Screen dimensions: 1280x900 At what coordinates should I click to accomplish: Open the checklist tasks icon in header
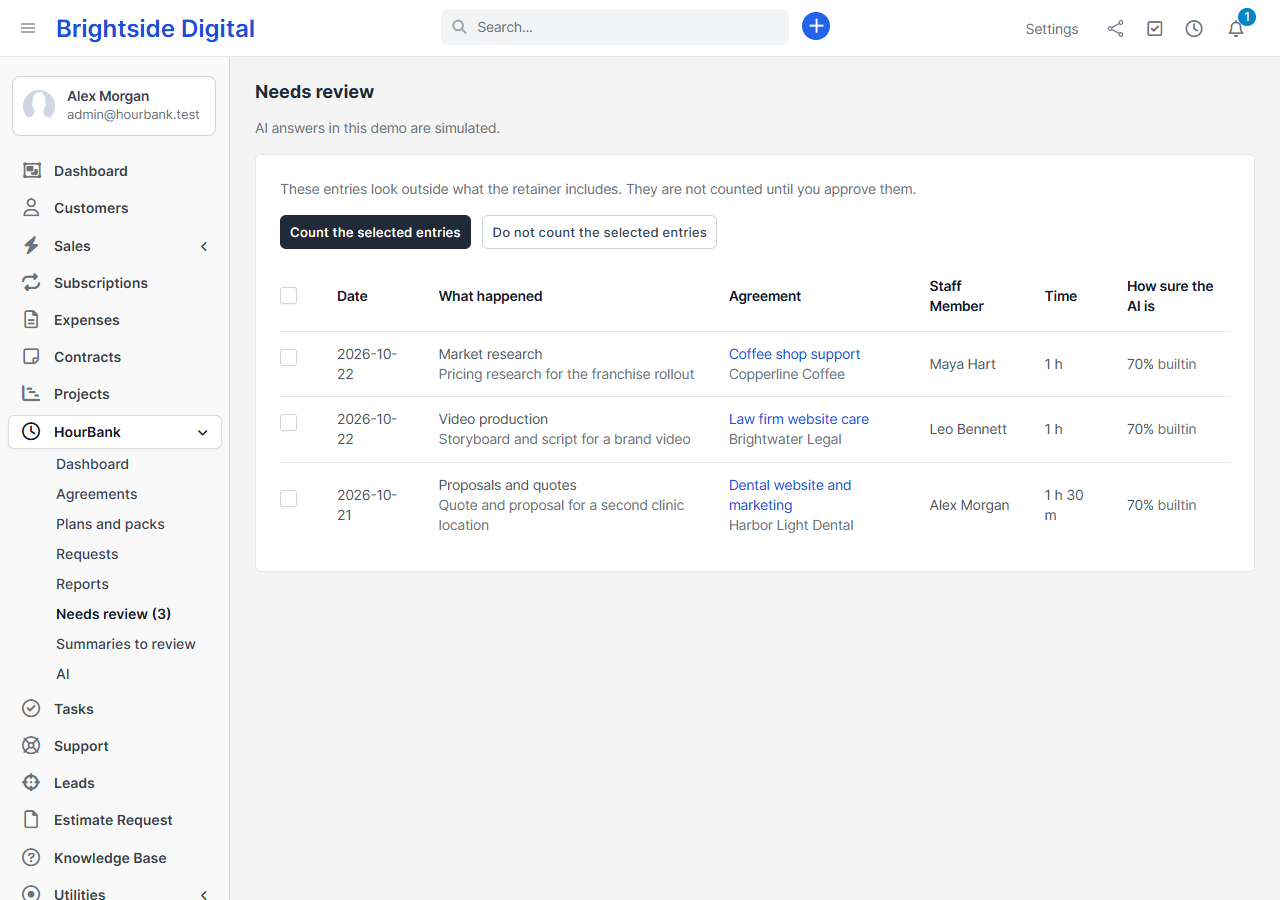[x=1155, y=29]
